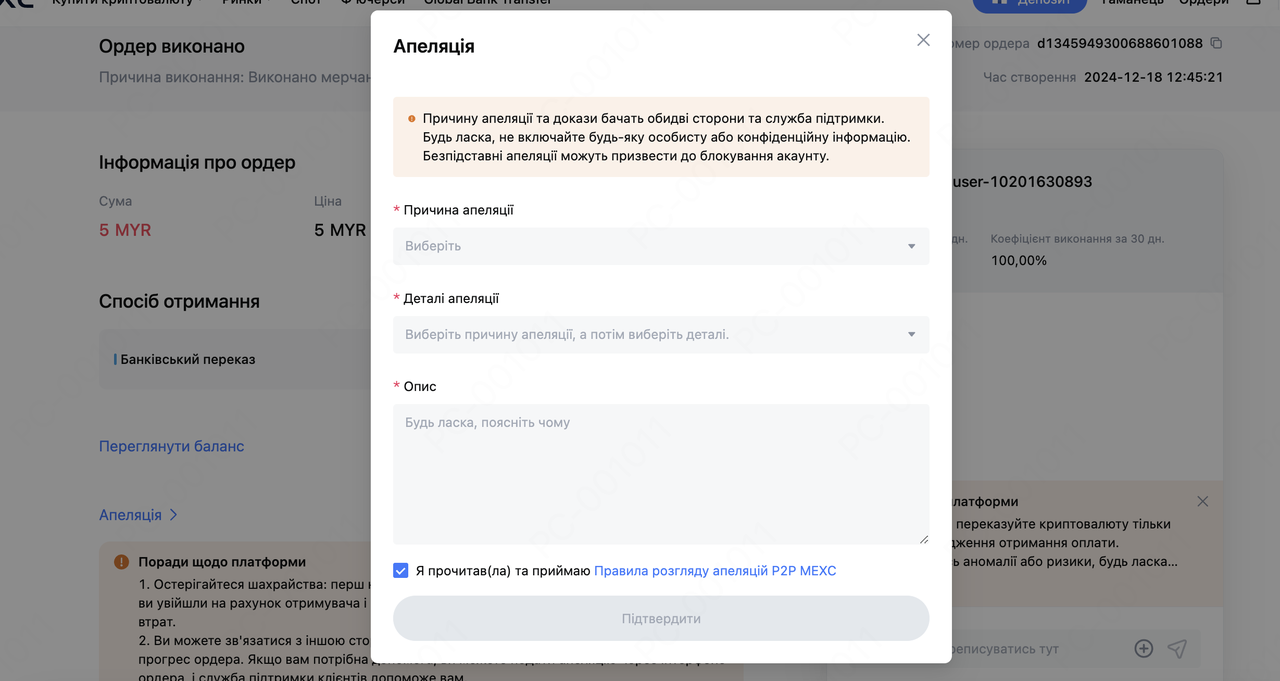Click the add attachment plus icon in chat
This screenshot has height=681, width=1280.
tap(1144, 649)
